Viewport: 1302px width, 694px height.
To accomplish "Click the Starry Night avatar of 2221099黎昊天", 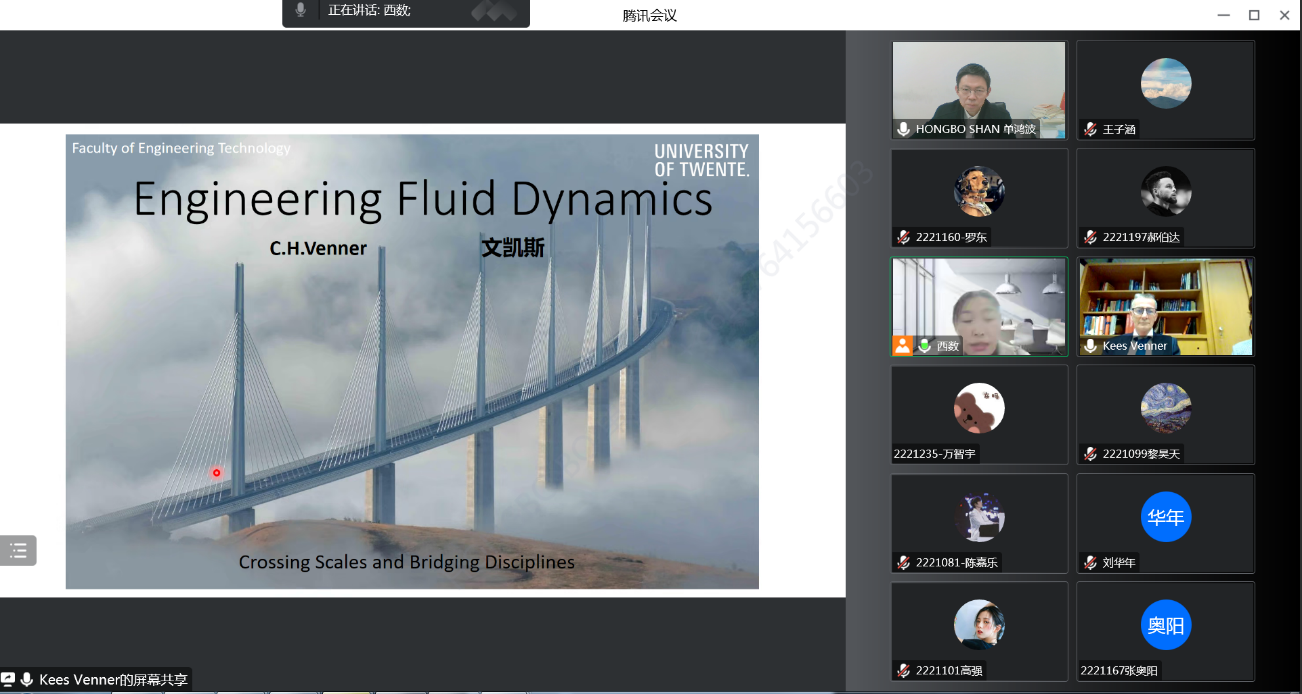I will pyautogui.click(x=1166, y=408).
